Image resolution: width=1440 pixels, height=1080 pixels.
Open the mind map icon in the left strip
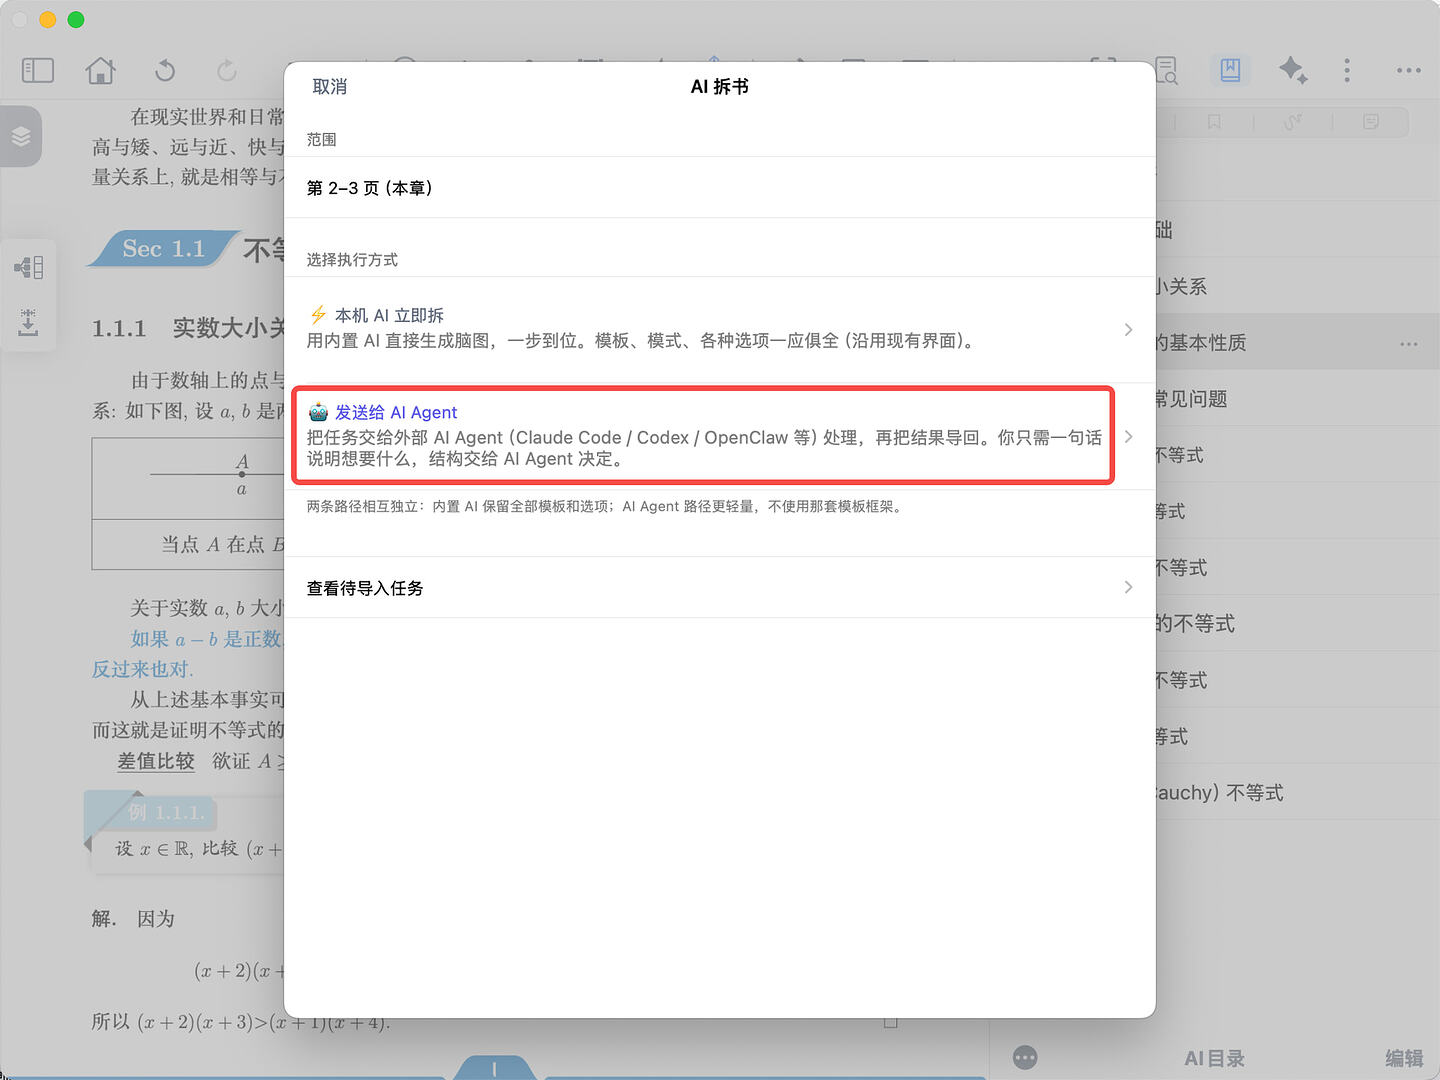click(28, 268)
